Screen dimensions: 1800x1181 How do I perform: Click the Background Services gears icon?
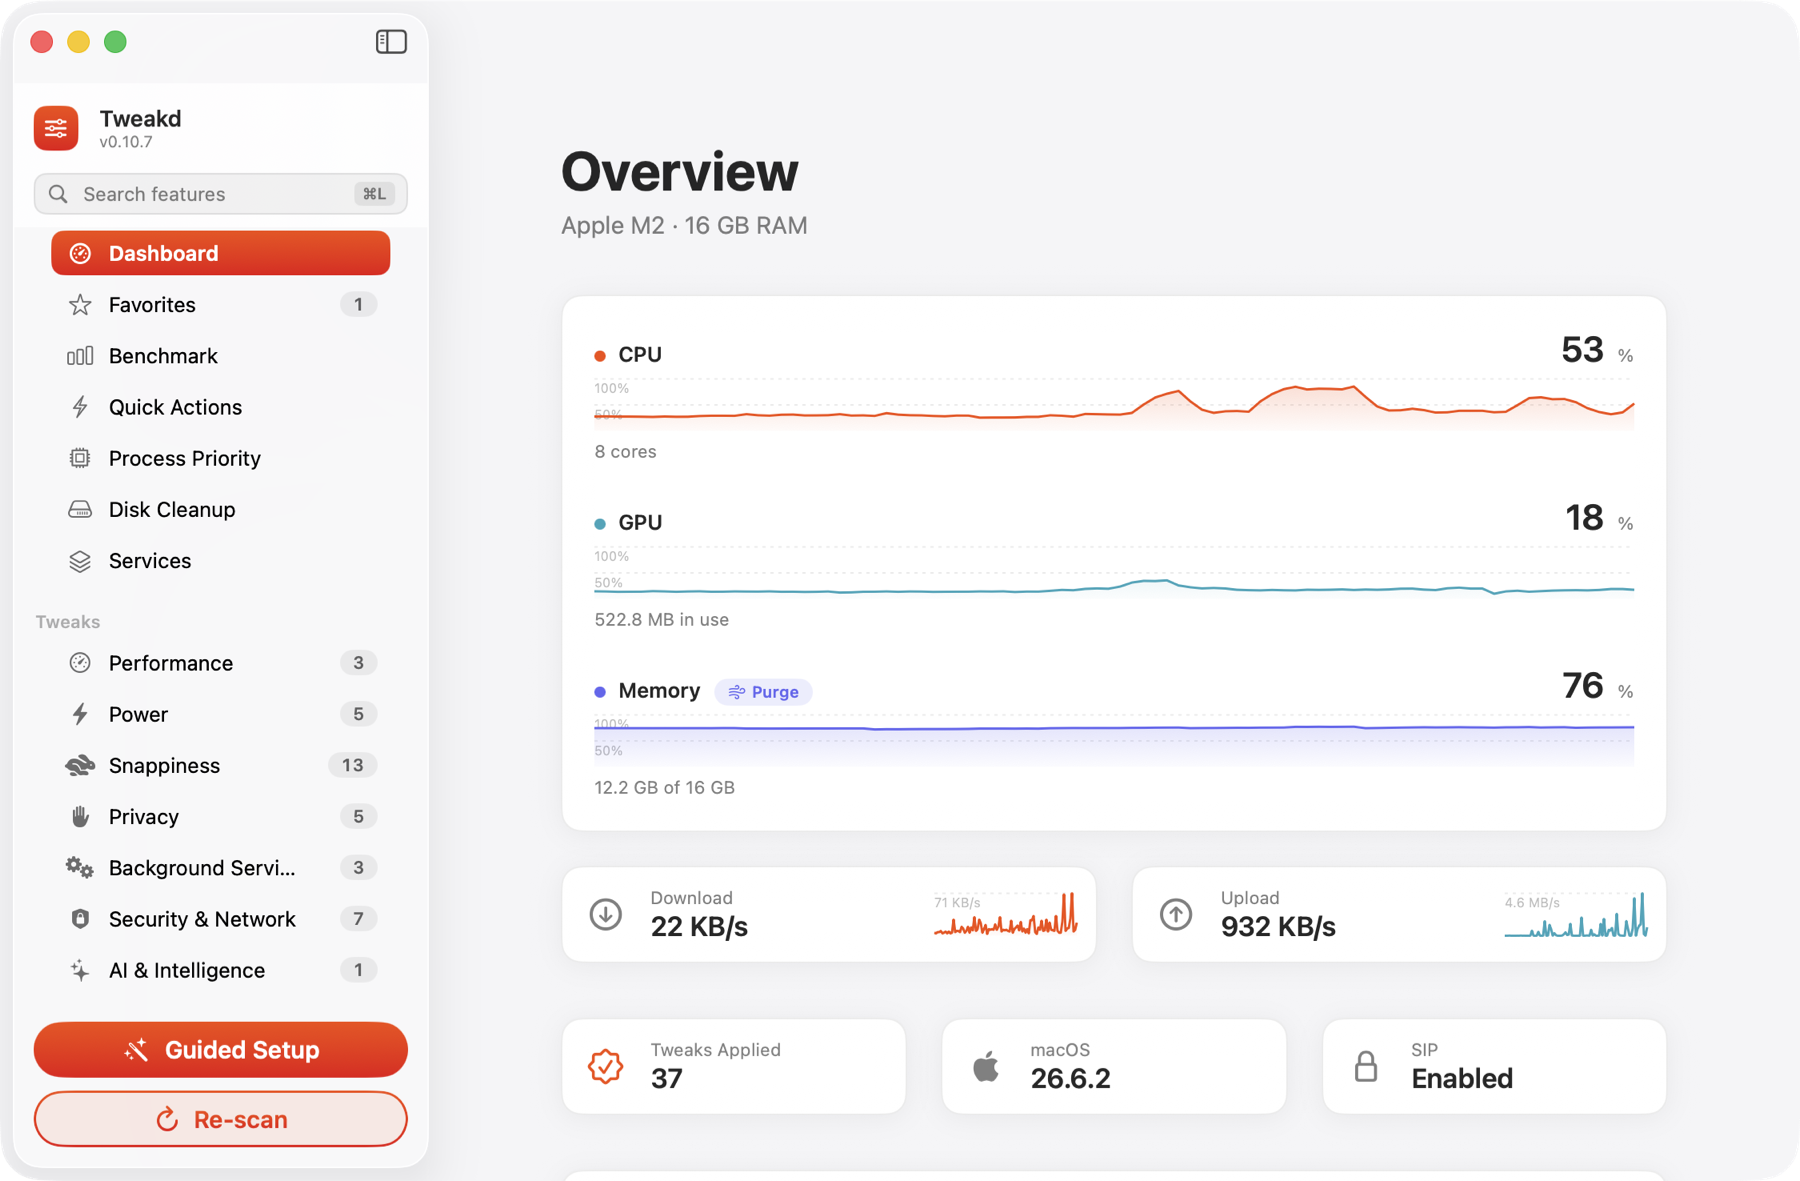(x=80, y=868)
